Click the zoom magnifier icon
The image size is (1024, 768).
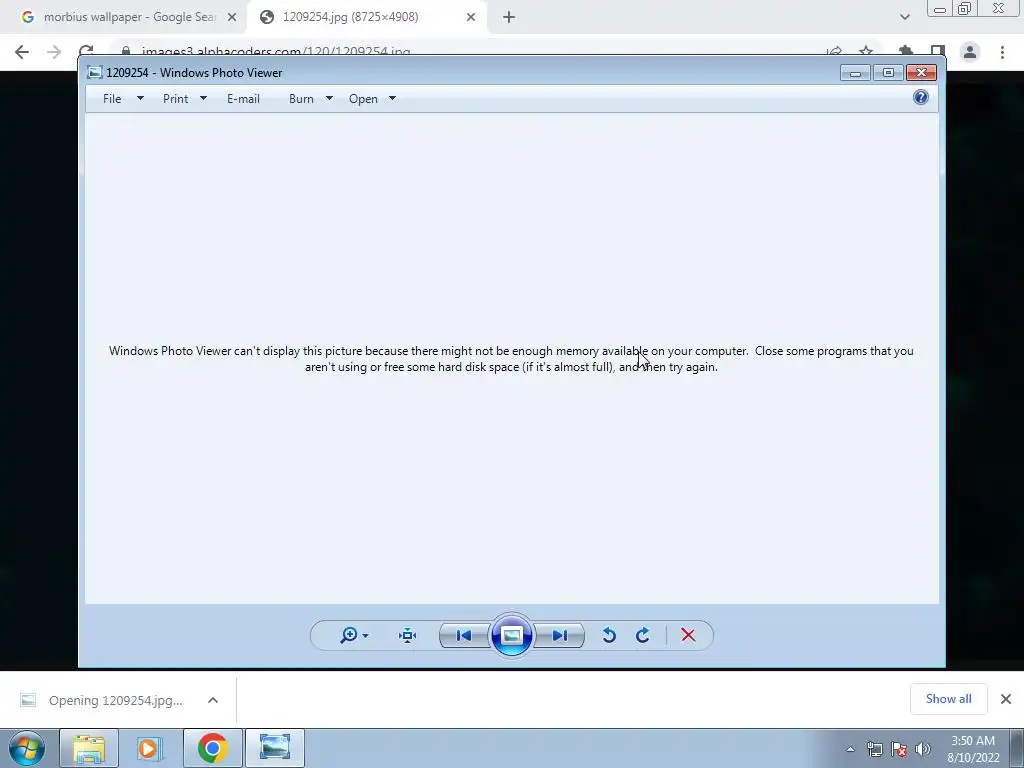click(349, 635)
